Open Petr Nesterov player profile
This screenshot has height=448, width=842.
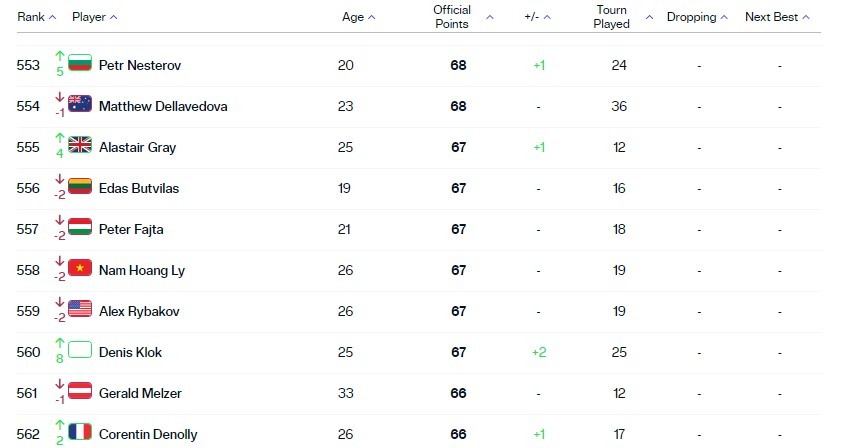point(140,66)
